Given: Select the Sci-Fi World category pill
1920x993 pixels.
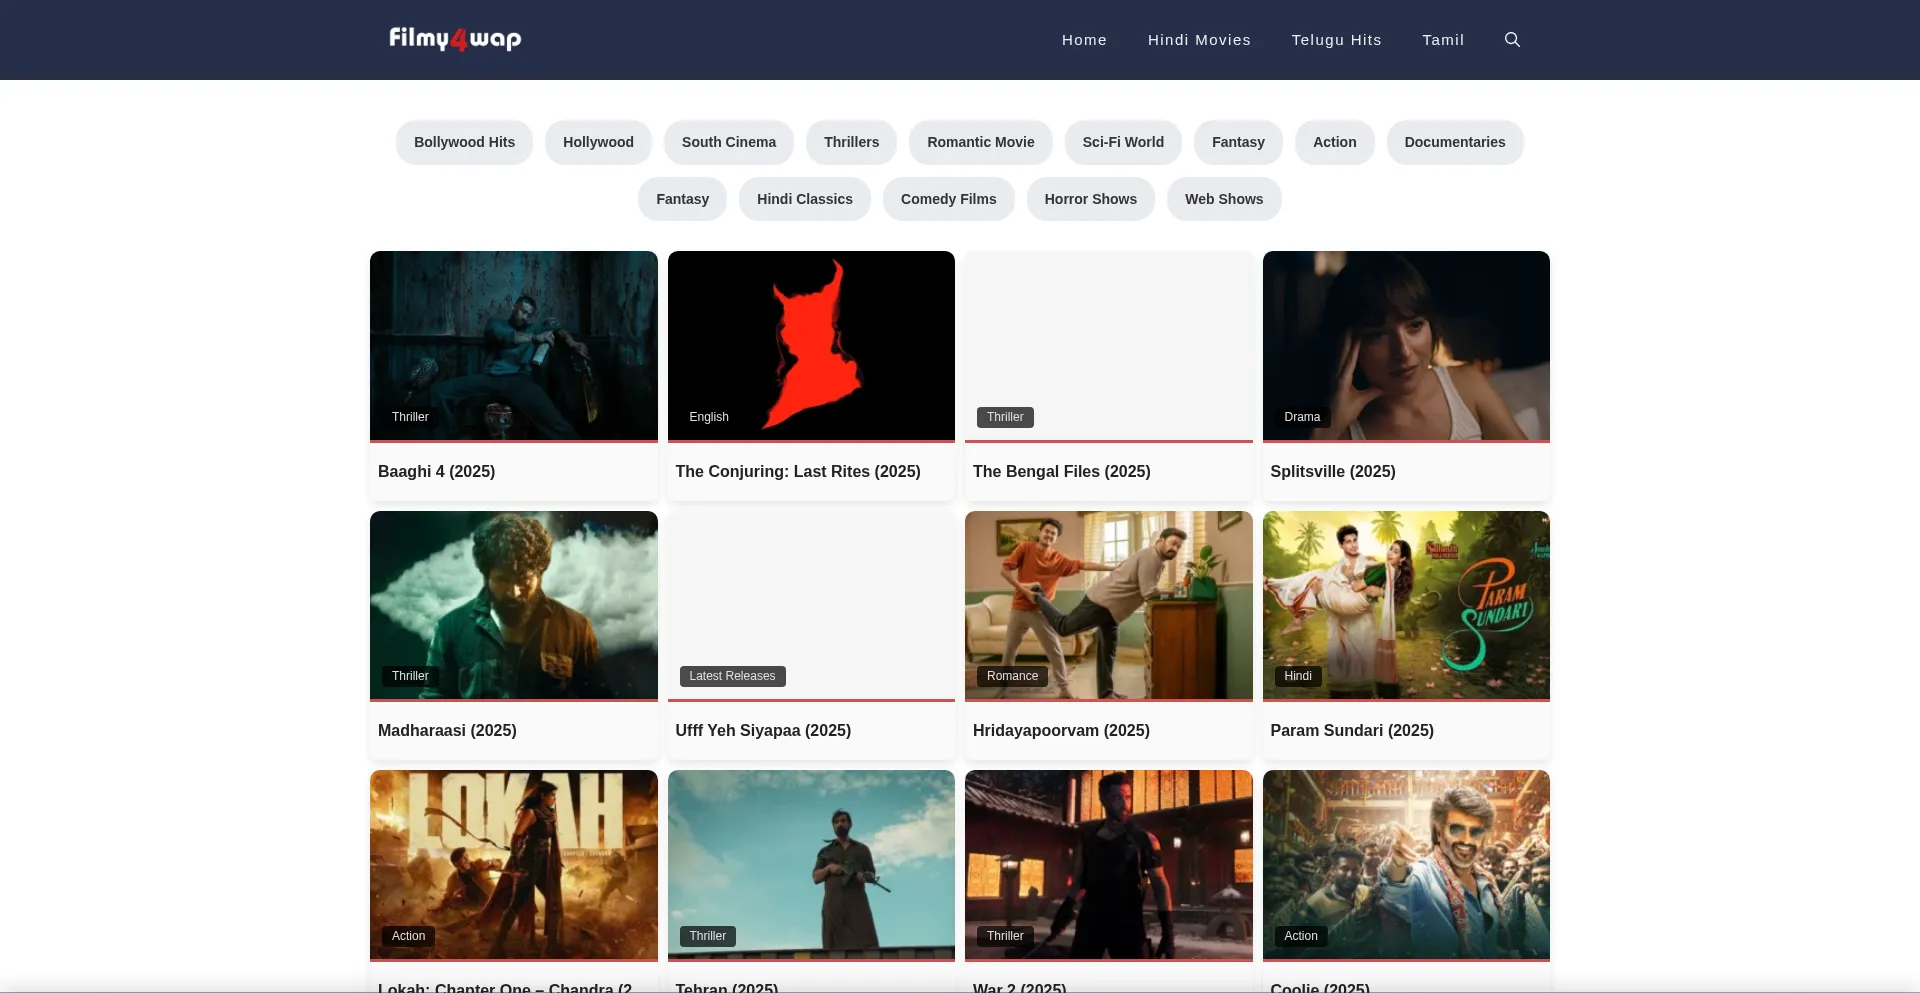Looking at the screenshot, I should pyautogui.click(x=1123, y=142).
